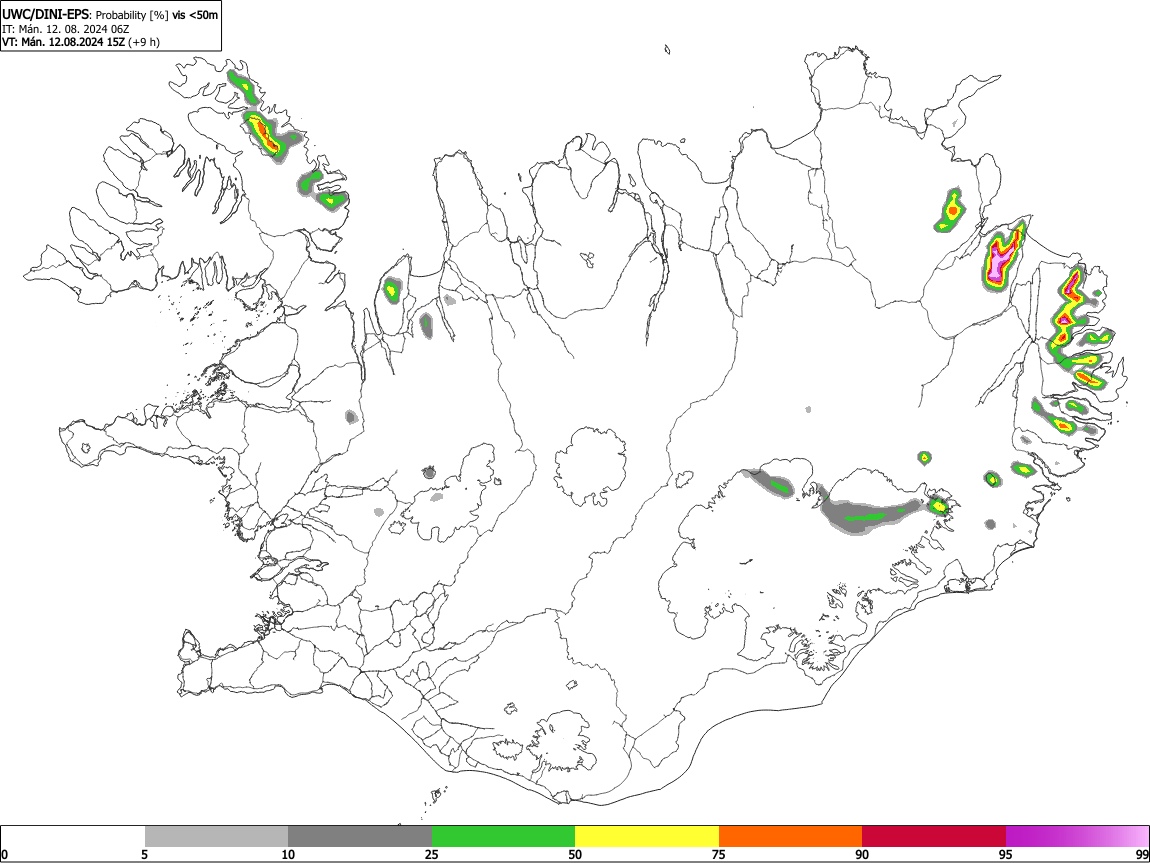
Task: Click the dark gray 10-25 legend swatch
Action: 360,837
